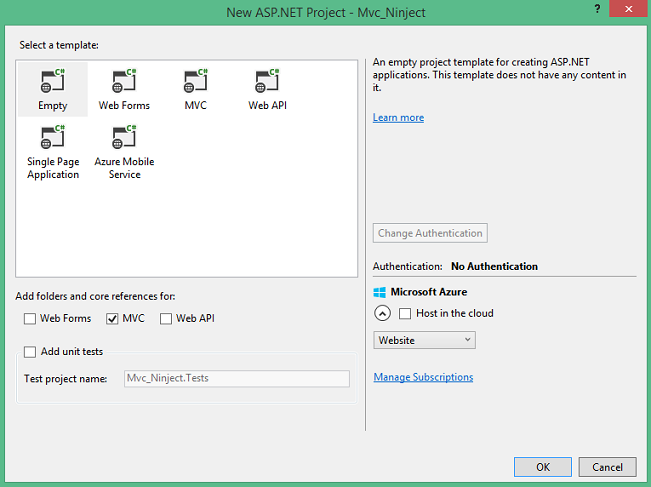
Task: Open the dialog help question mark
Action: pos(597,9)
